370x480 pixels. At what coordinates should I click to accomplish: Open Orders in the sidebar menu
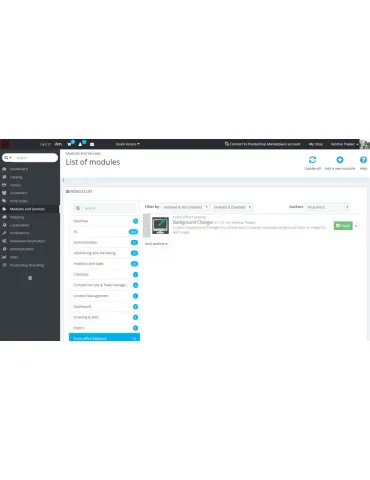tap(15, 185)
